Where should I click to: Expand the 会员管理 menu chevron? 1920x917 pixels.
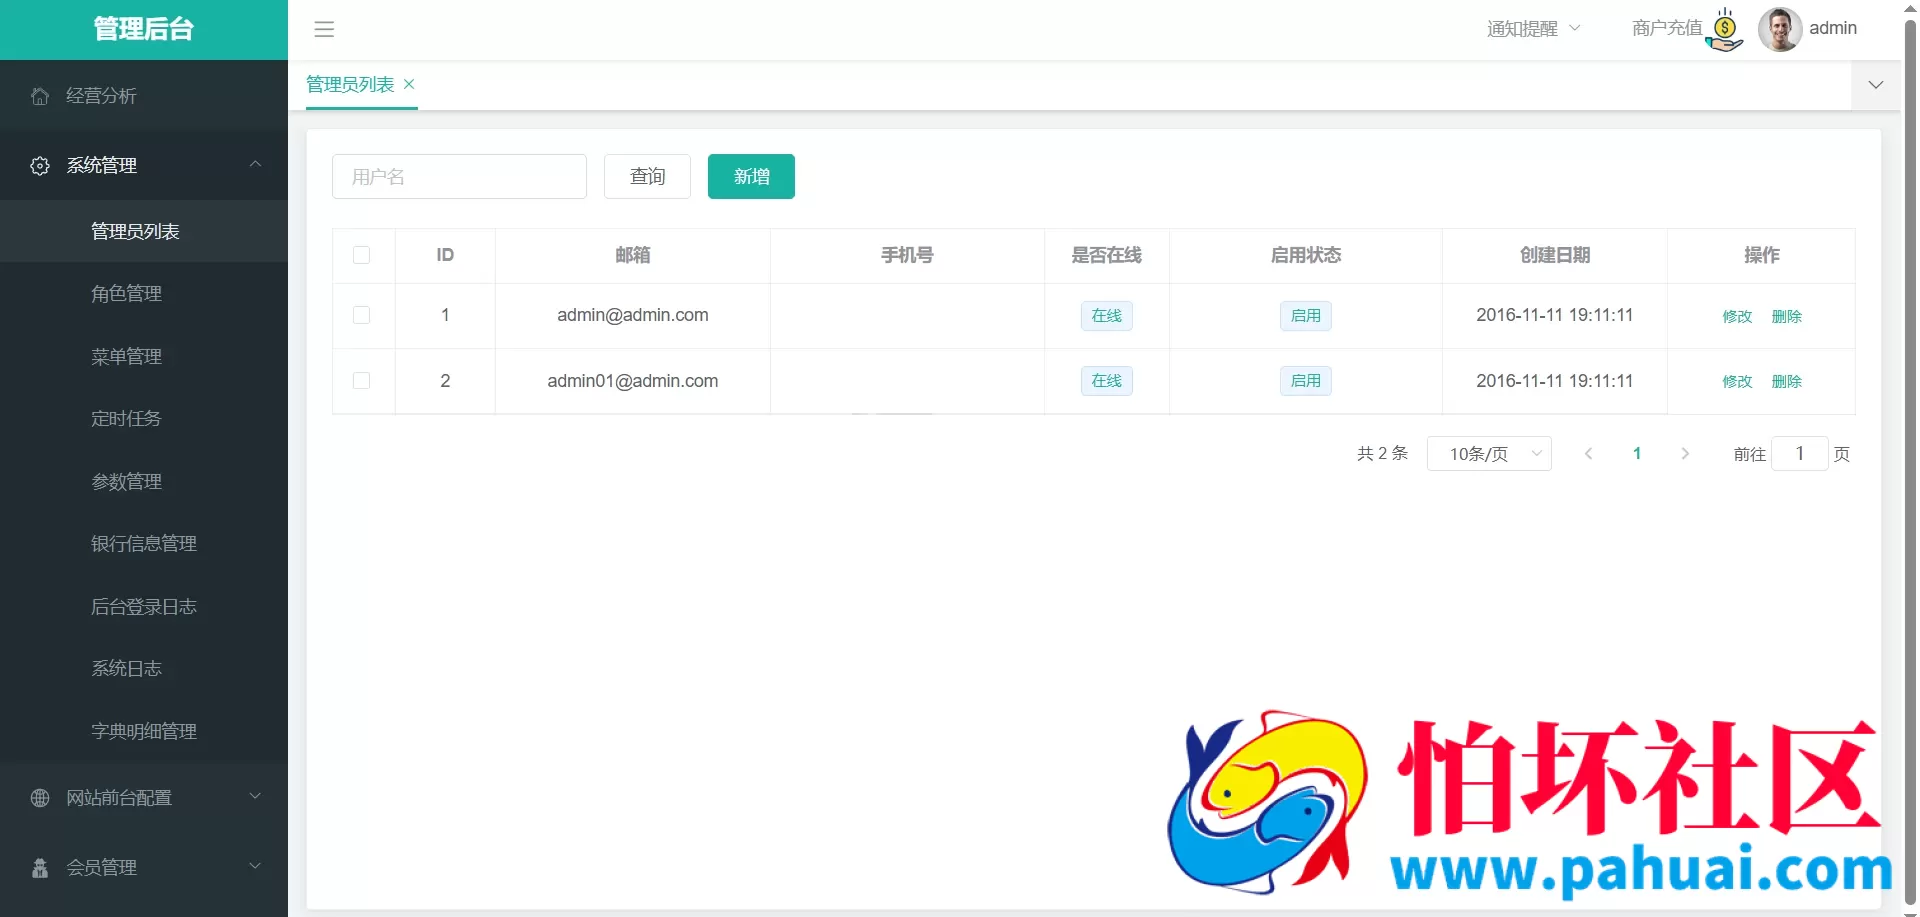click(255, 866)
